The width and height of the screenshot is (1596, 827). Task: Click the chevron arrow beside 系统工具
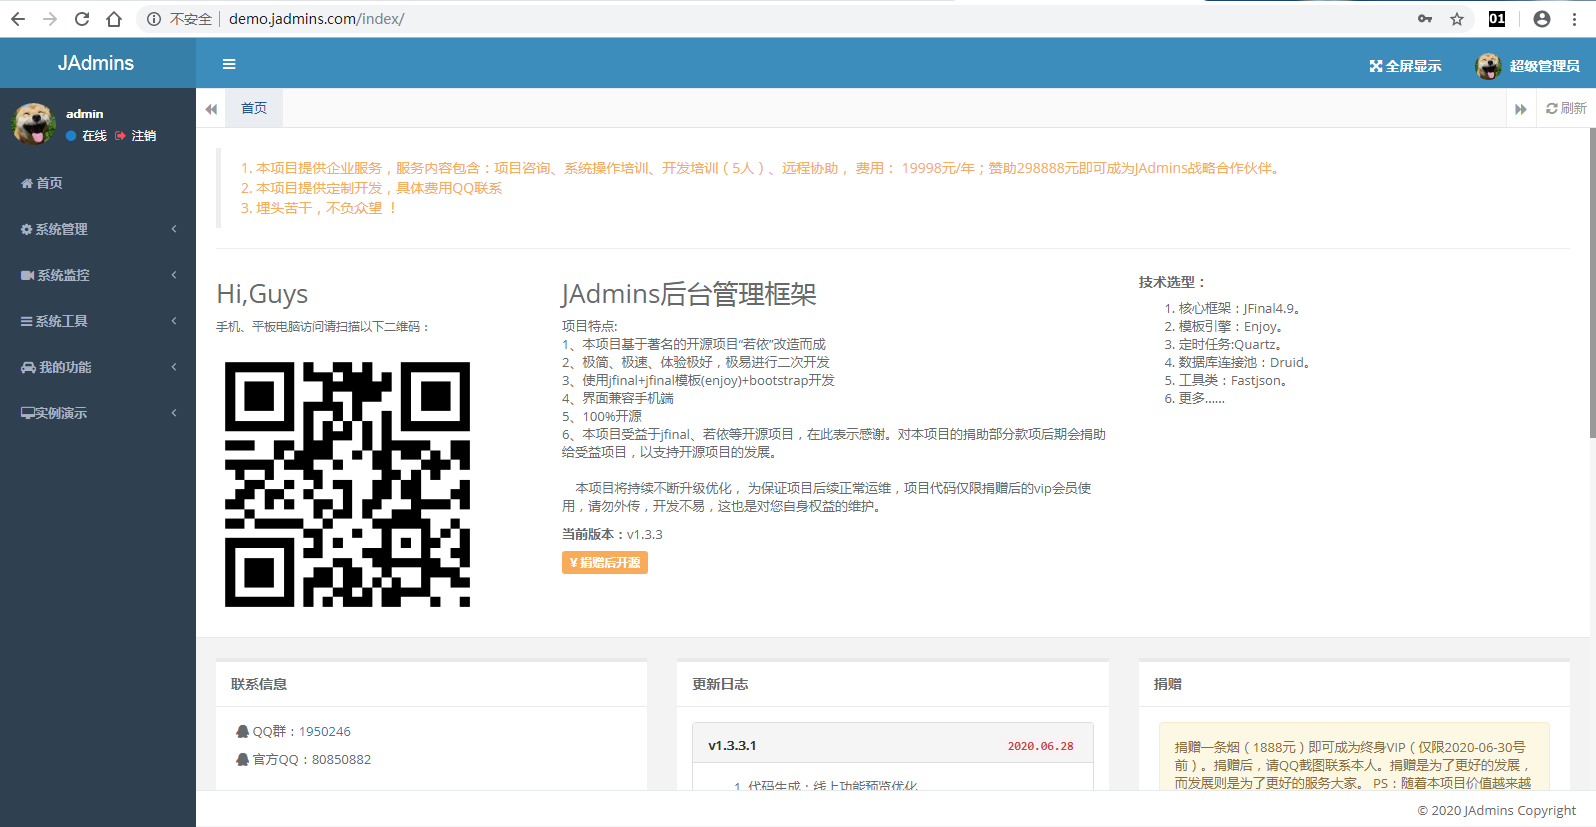coord(174,321)
